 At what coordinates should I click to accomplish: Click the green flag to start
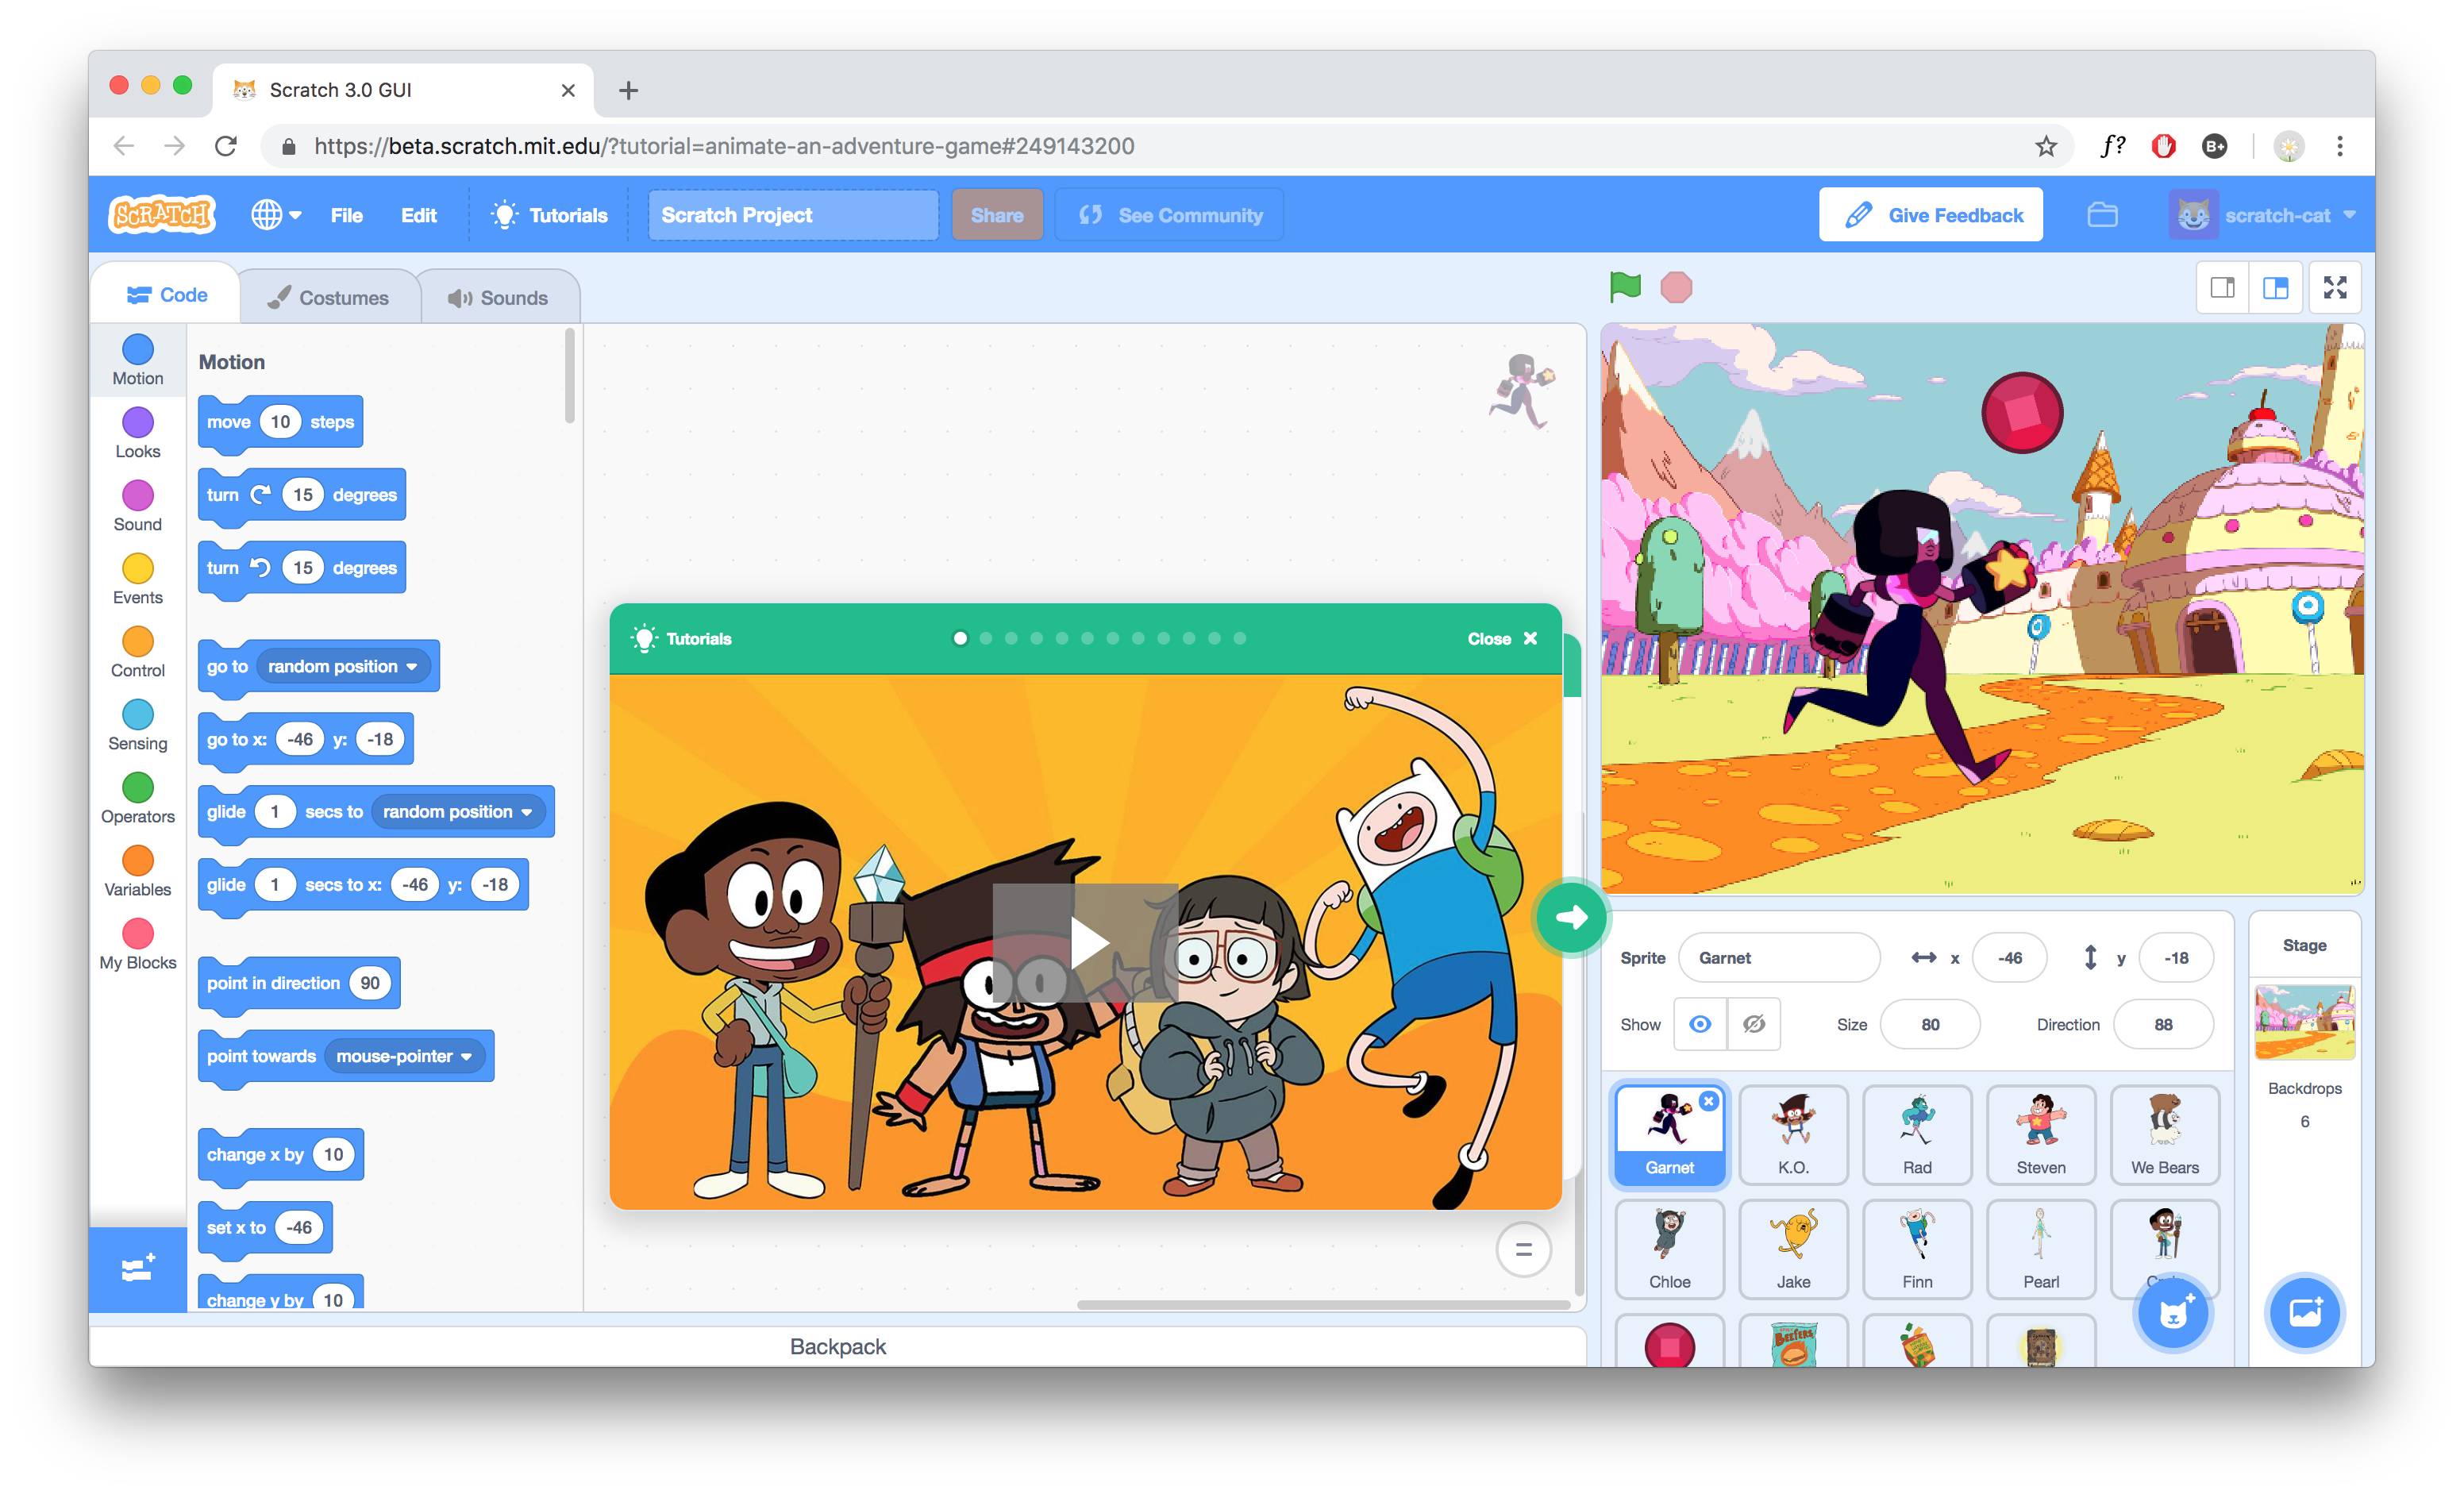point(1625,287)
